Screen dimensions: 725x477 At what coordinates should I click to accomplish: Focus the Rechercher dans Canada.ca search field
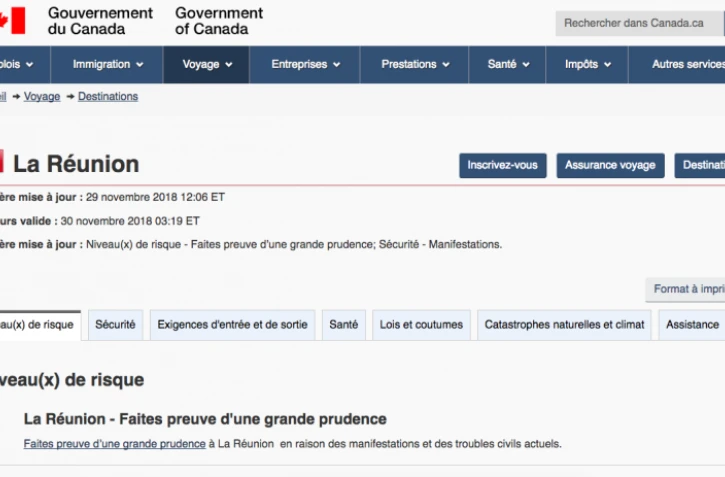pyautogui.click(x=639, y=23)
